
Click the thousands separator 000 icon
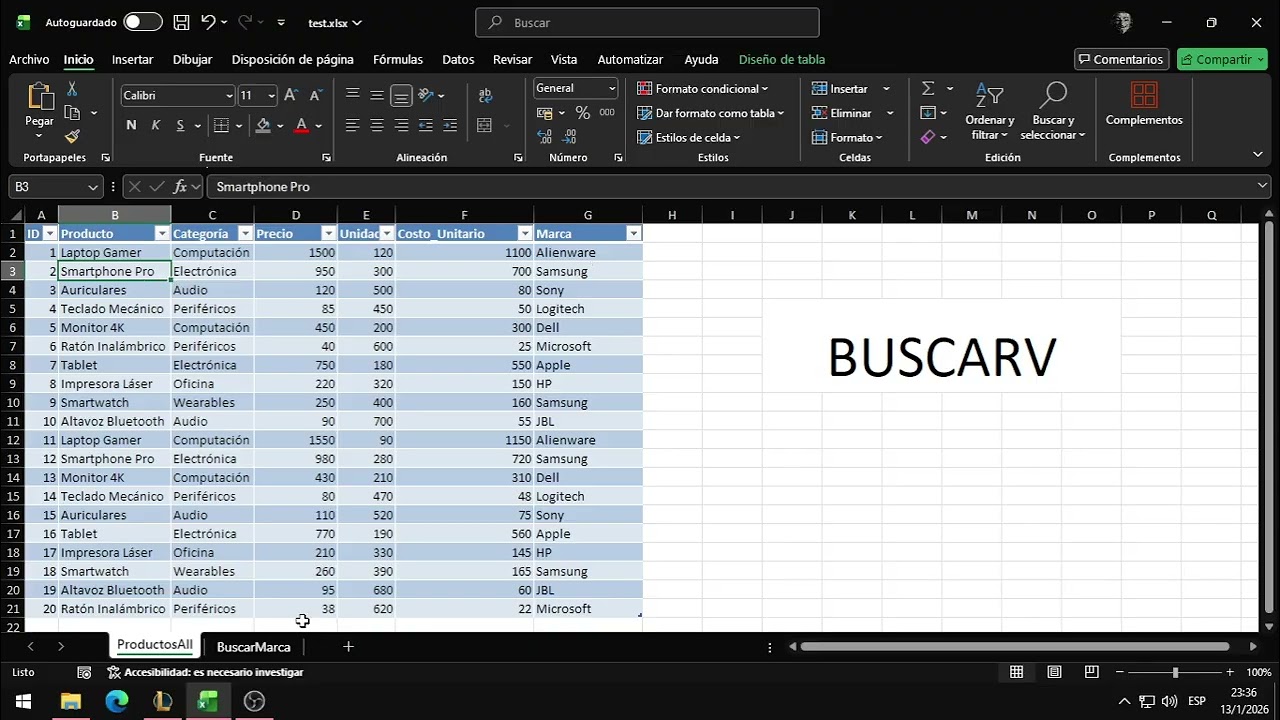click(x=607, y=113)
